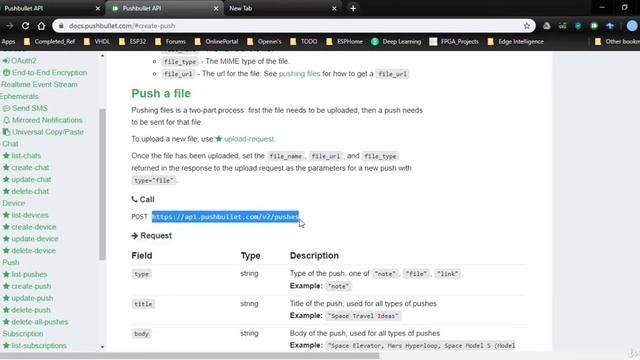Open the list-subscriptions API entry

pyautogui.click(x=34, y=345)
